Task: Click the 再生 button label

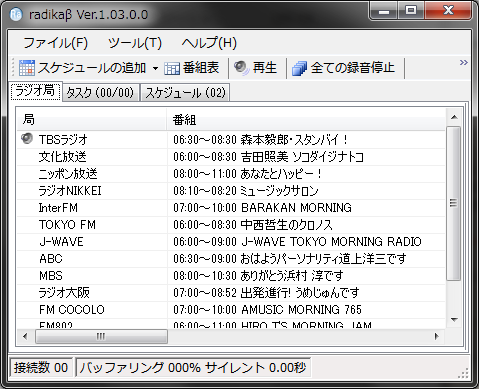Action: point(265,68)
